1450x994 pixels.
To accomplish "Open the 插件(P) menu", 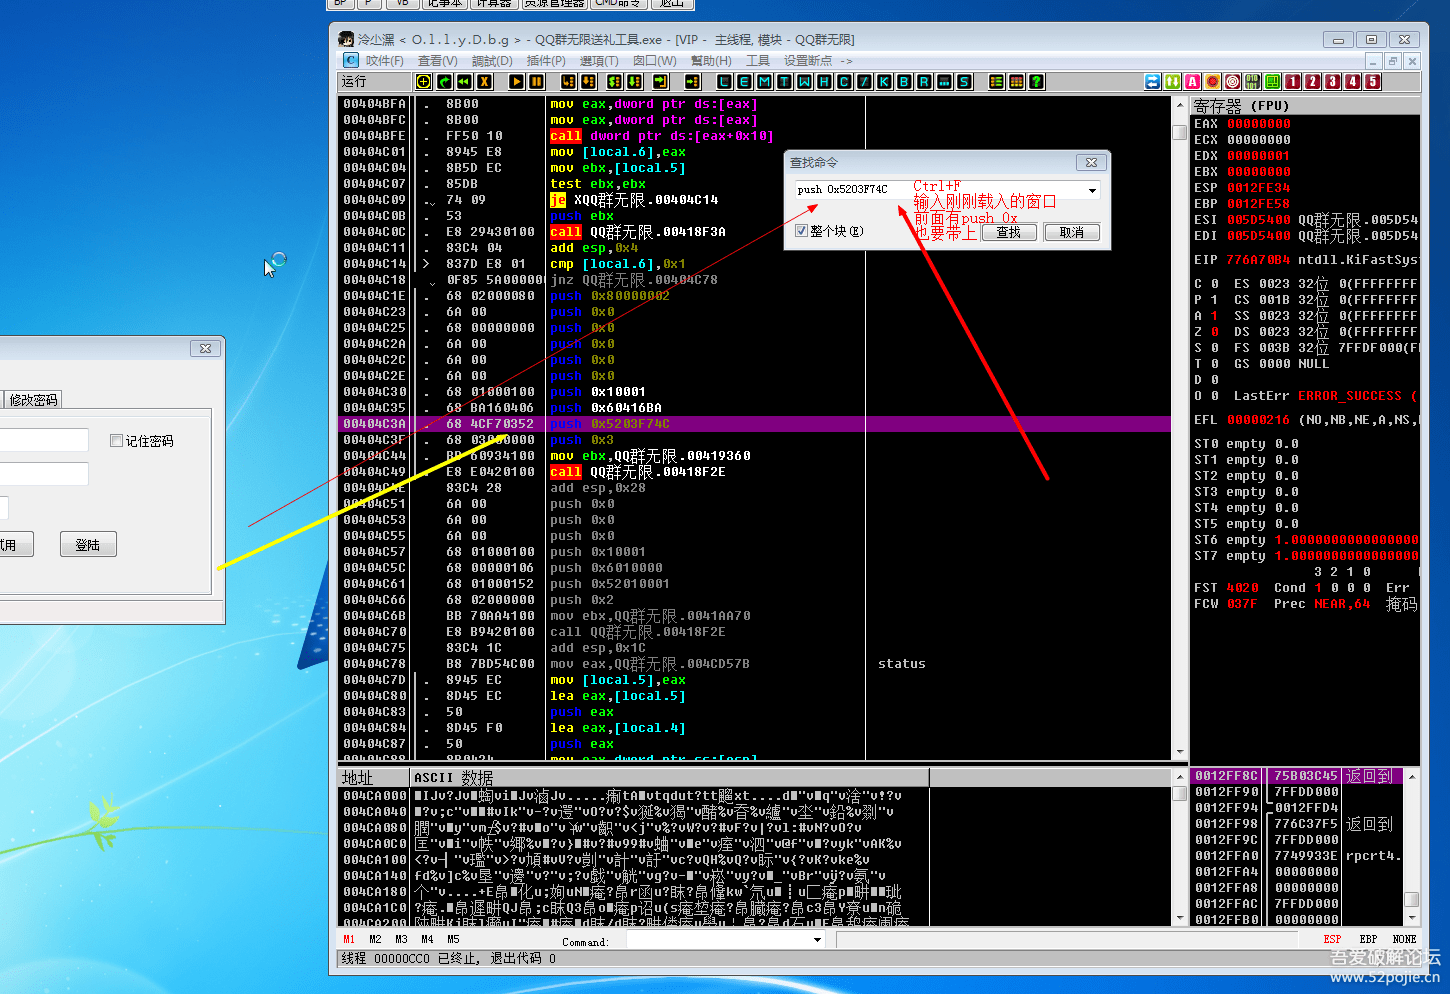I will click(x=545, y=61).
